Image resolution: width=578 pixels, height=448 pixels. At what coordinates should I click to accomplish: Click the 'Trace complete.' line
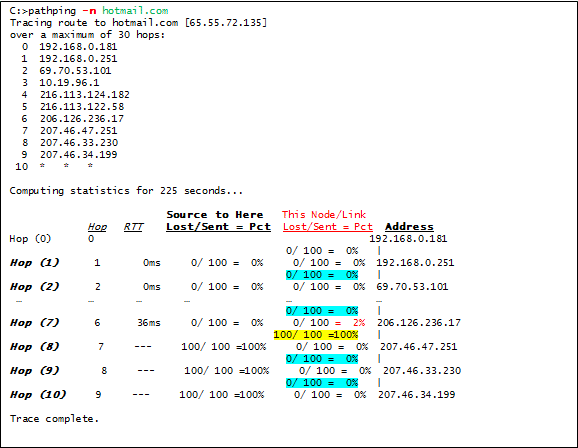click(x=54, y=419)
